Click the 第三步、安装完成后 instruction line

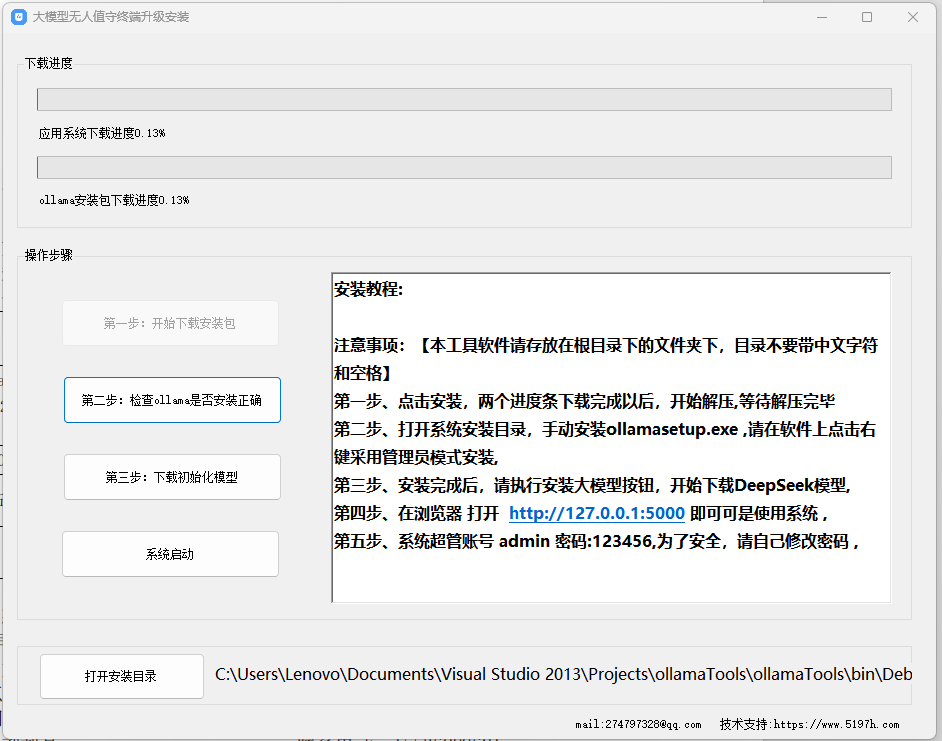(592, 485)
